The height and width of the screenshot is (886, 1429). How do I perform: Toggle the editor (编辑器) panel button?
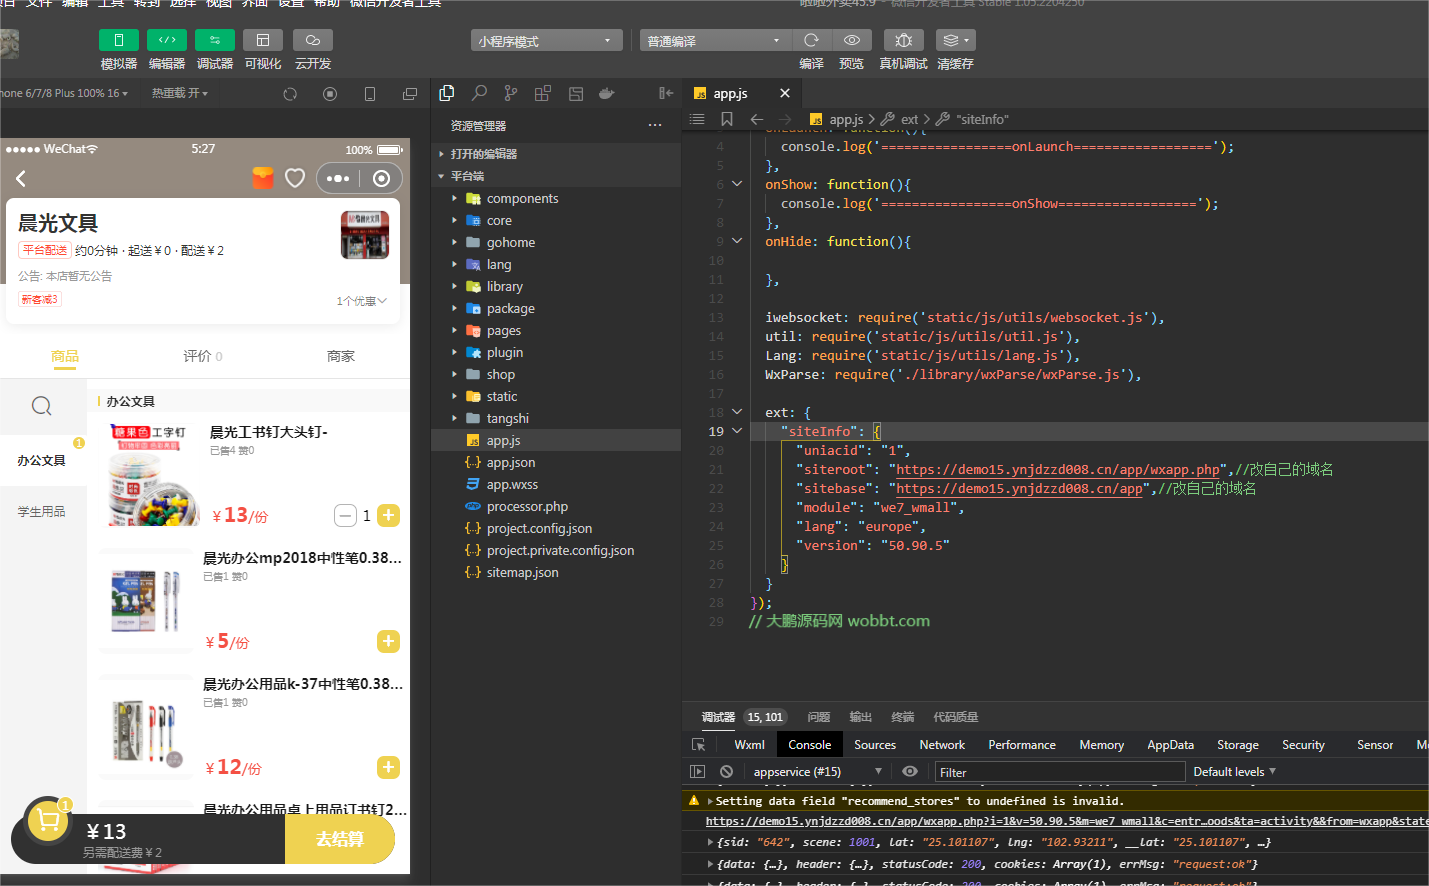pos(166,40)
